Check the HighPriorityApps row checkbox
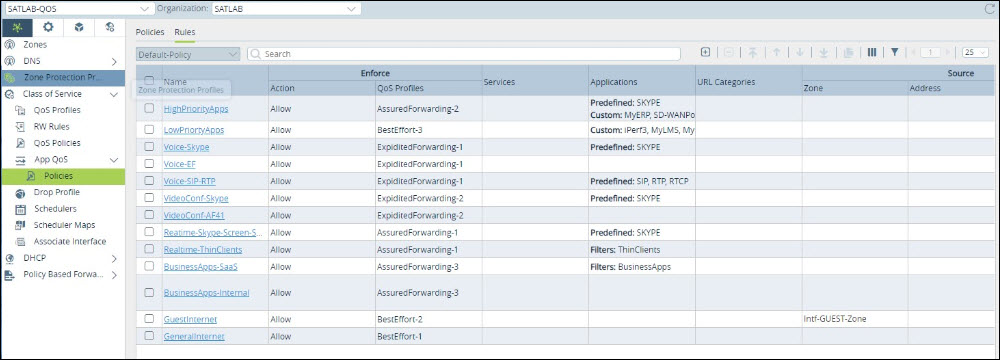The width and height of the screenshot is (1000, 360). pos(149,109)
